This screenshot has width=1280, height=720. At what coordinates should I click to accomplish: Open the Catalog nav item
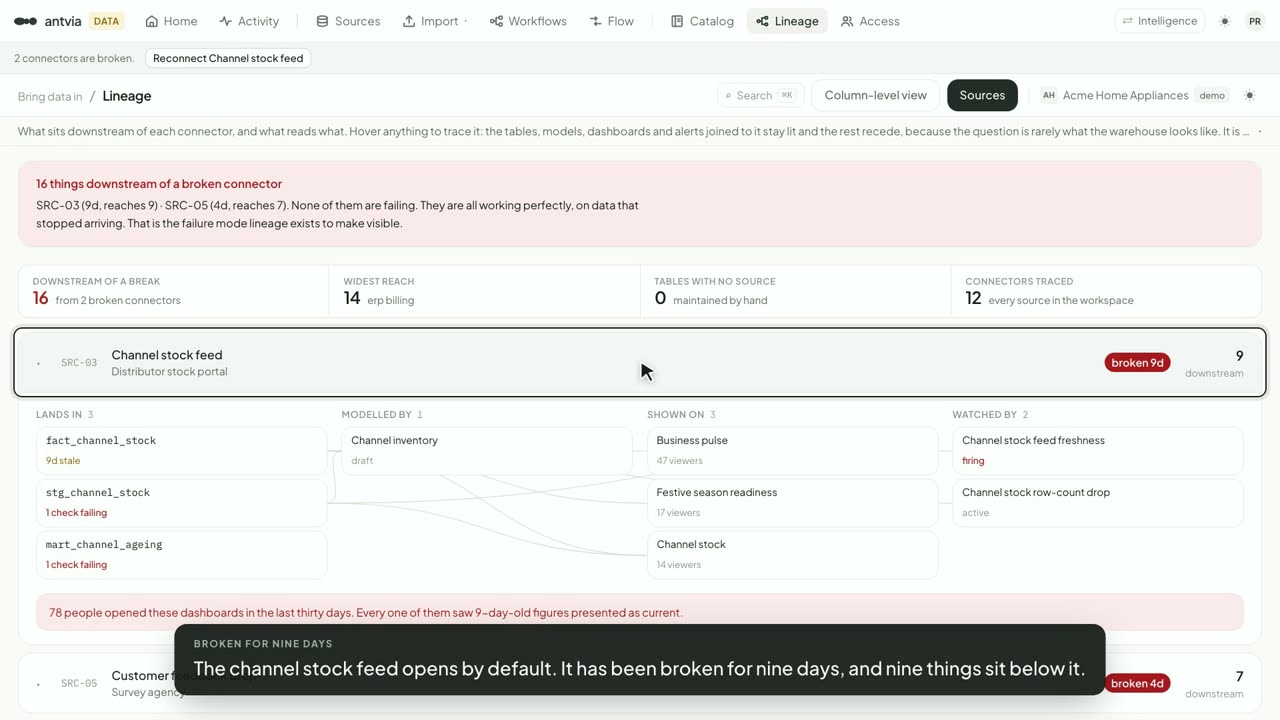click(x=702, y=21)
